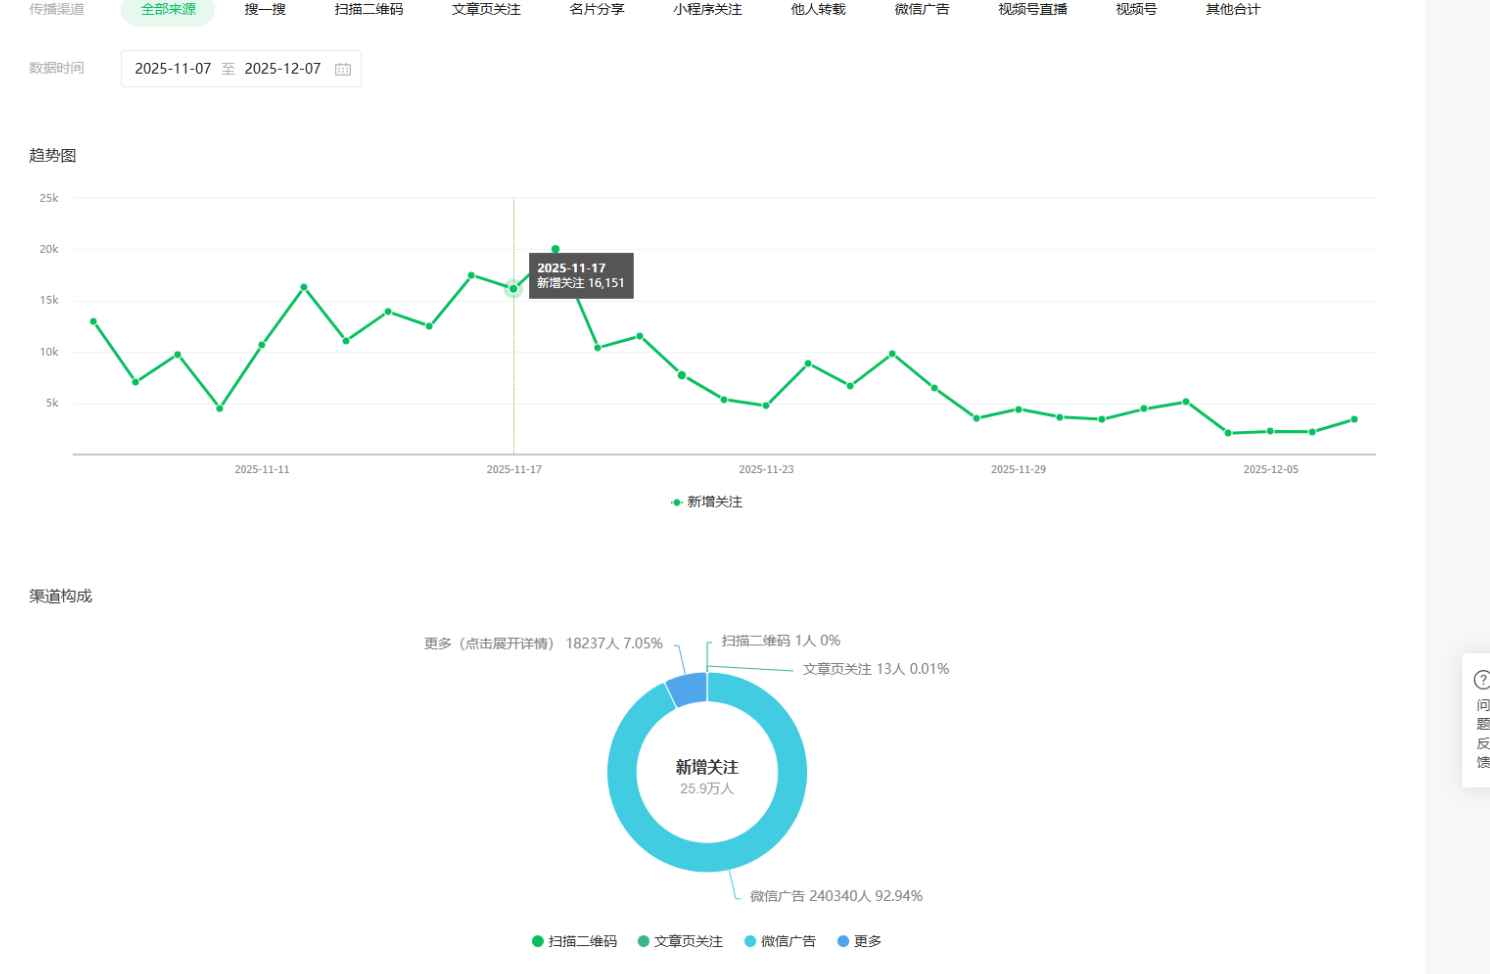This screenshot has height=974, width=1490.
Task: Select the 视频号直播 channel filter
Action: click(x=1033, y=9)
